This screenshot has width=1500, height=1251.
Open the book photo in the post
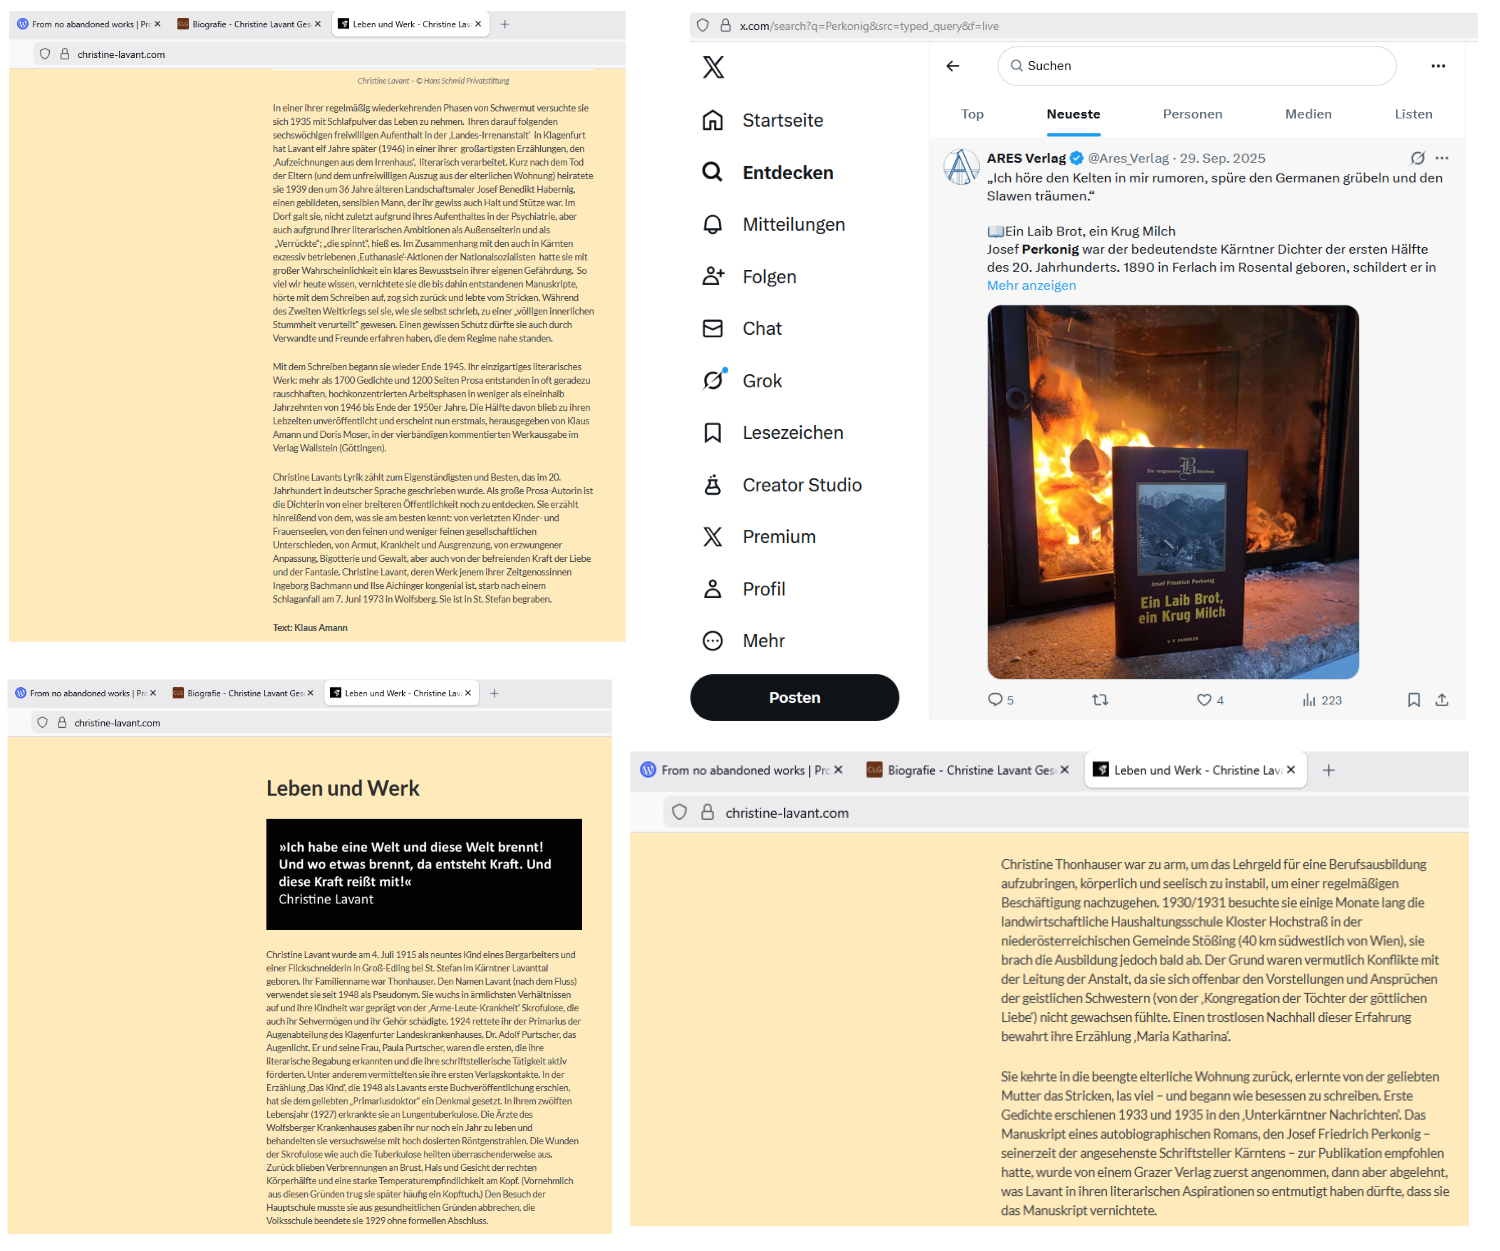(x=1173, y=492)
